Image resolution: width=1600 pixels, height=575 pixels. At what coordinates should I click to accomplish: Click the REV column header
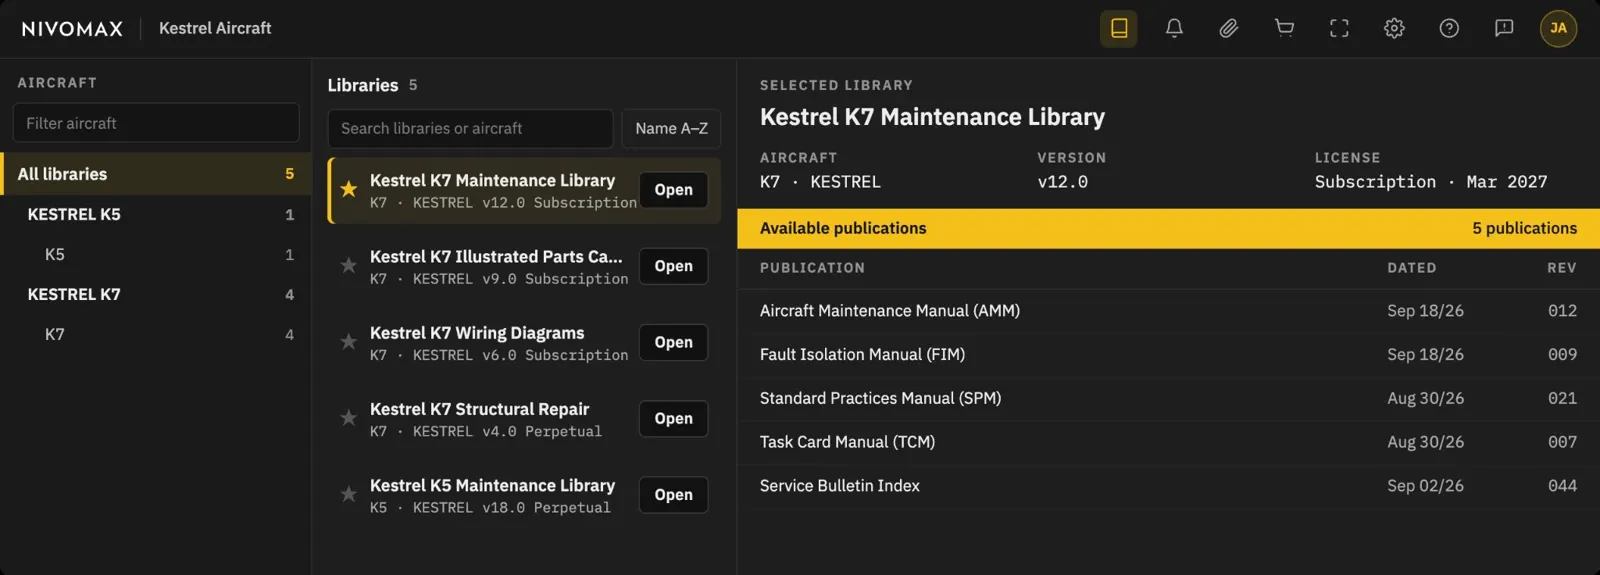pos(1561,268)
